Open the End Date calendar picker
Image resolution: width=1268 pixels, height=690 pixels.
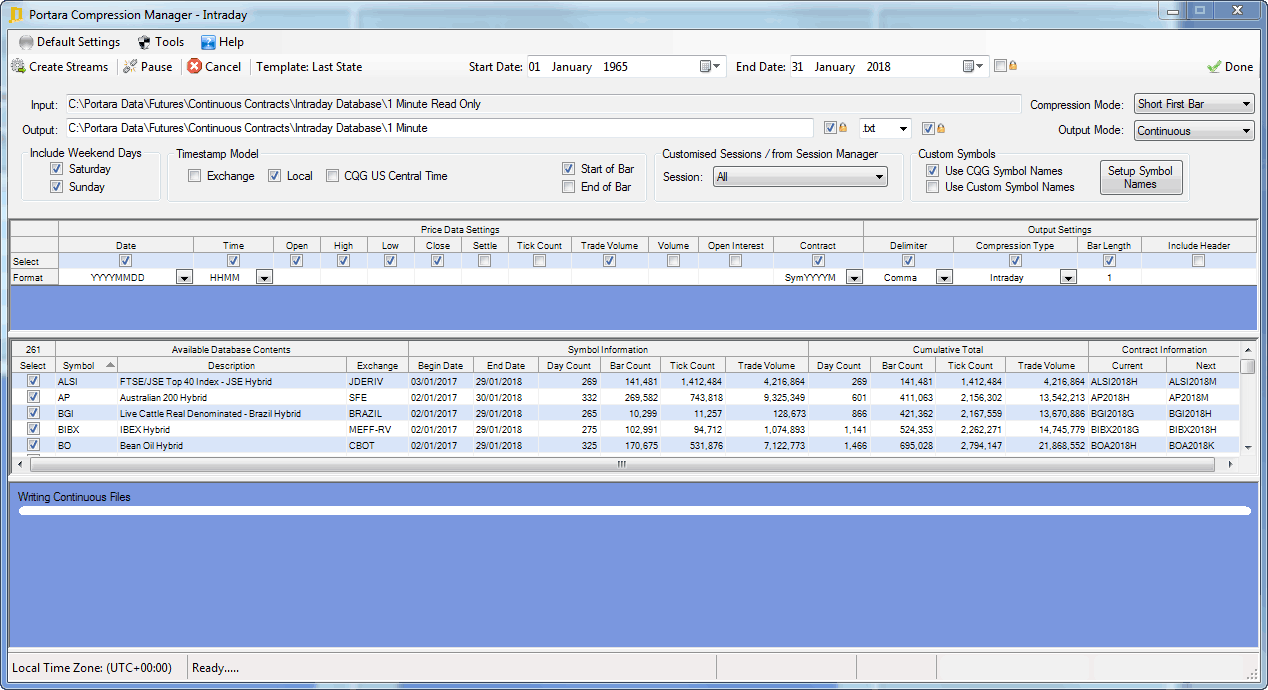point(974,67)
